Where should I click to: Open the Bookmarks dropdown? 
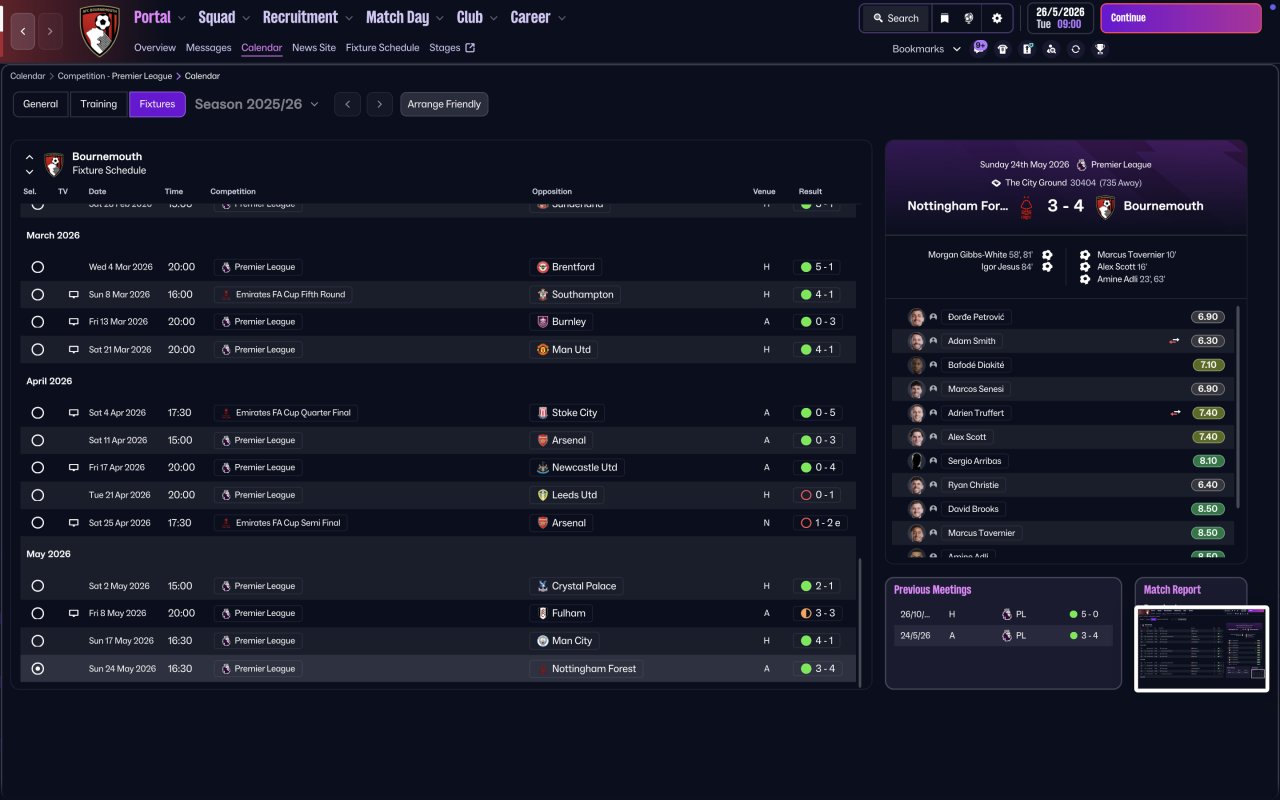pos(927,49)
